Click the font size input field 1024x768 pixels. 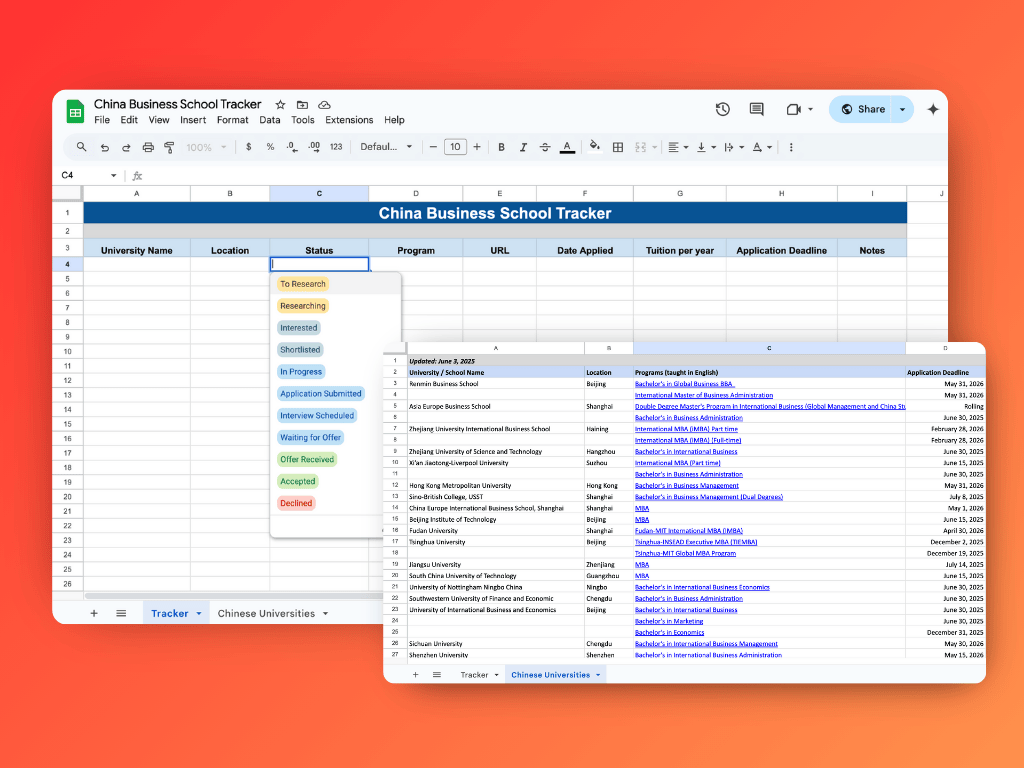coord(455,147)
